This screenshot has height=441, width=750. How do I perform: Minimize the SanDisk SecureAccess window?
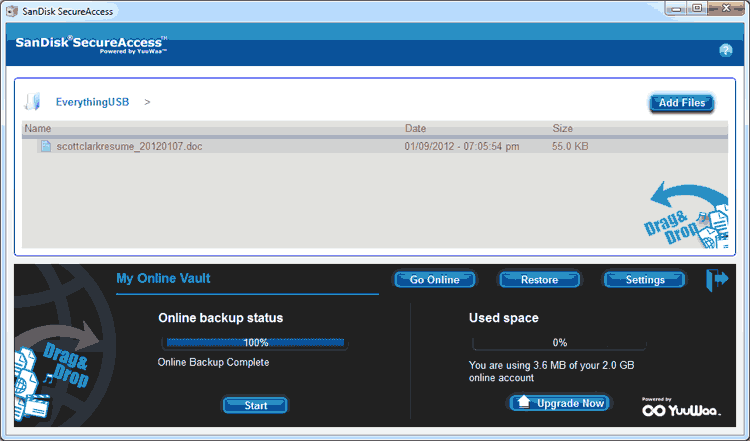coord(676,9)
